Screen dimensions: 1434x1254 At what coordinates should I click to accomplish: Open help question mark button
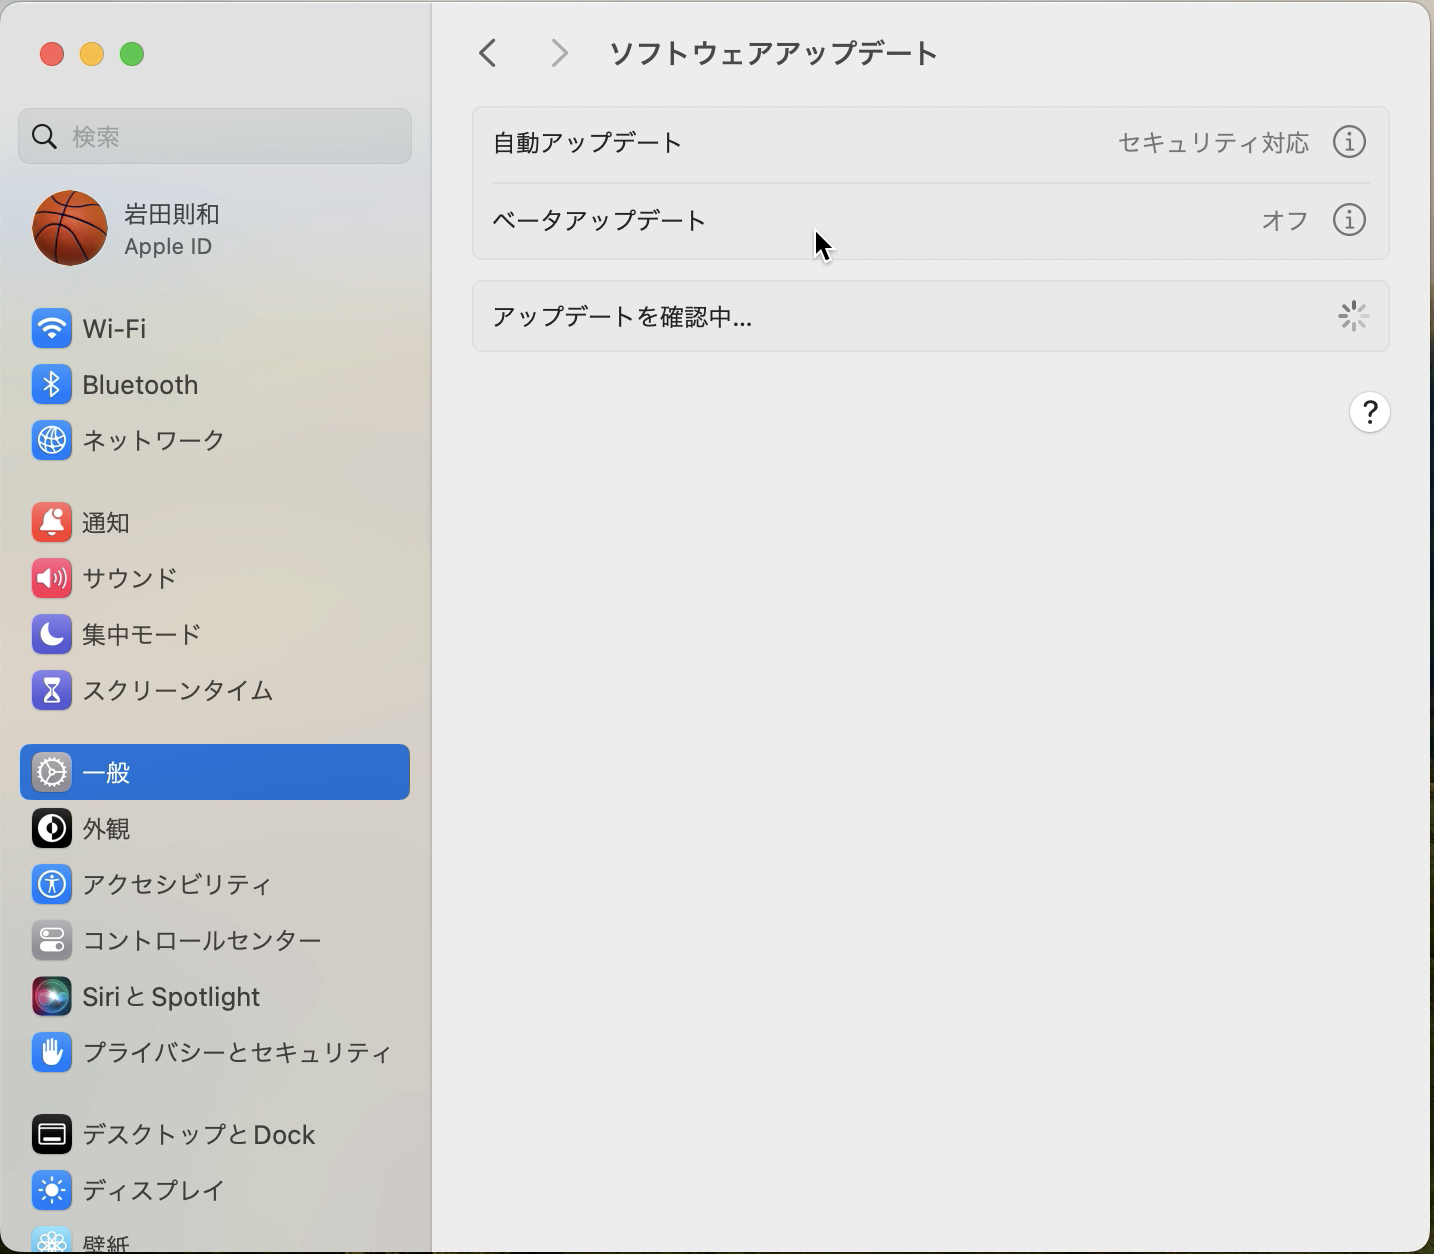point(1369,412)
